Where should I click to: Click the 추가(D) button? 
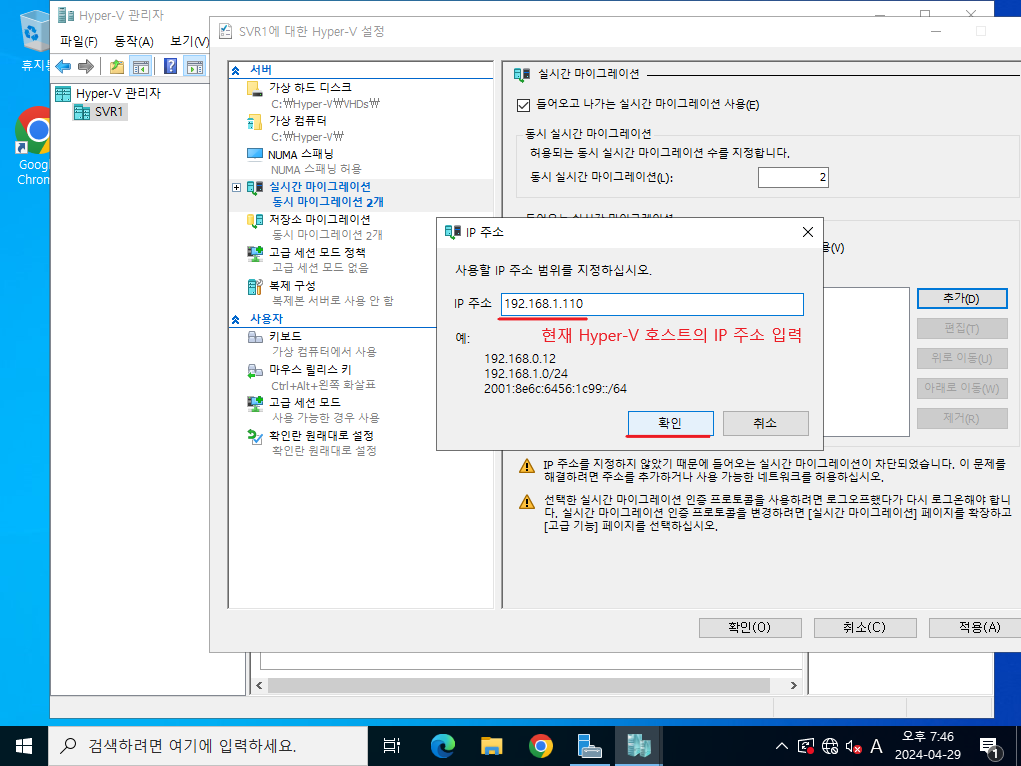[962, 298]
